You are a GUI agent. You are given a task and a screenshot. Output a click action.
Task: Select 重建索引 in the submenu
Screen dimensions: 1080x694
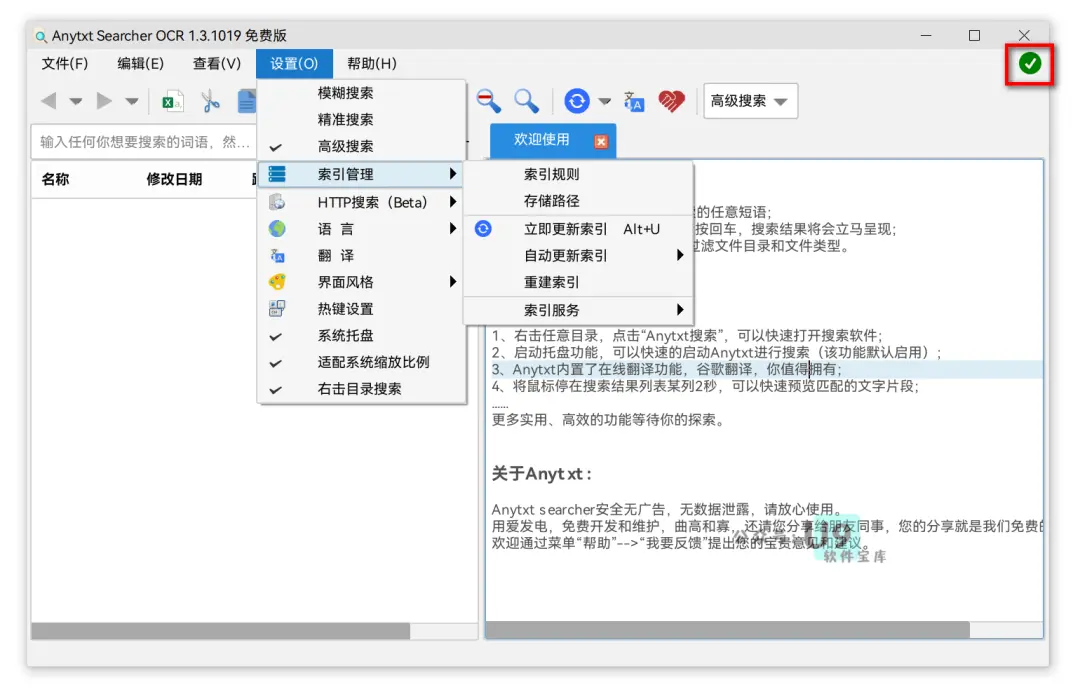click(x=578, y=282)
